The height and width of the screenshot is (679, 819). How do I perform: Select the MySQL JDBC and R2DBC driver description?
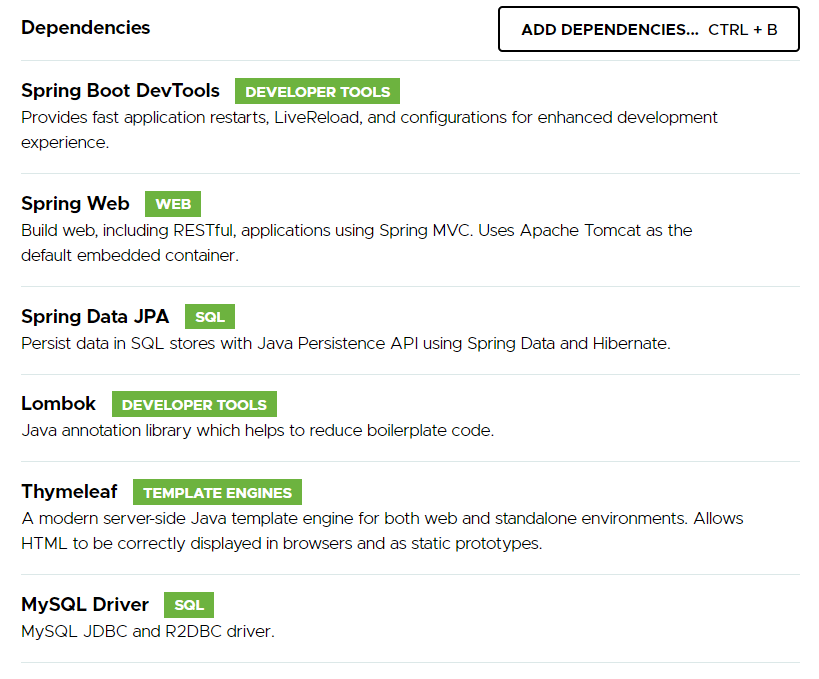(148, 632)
